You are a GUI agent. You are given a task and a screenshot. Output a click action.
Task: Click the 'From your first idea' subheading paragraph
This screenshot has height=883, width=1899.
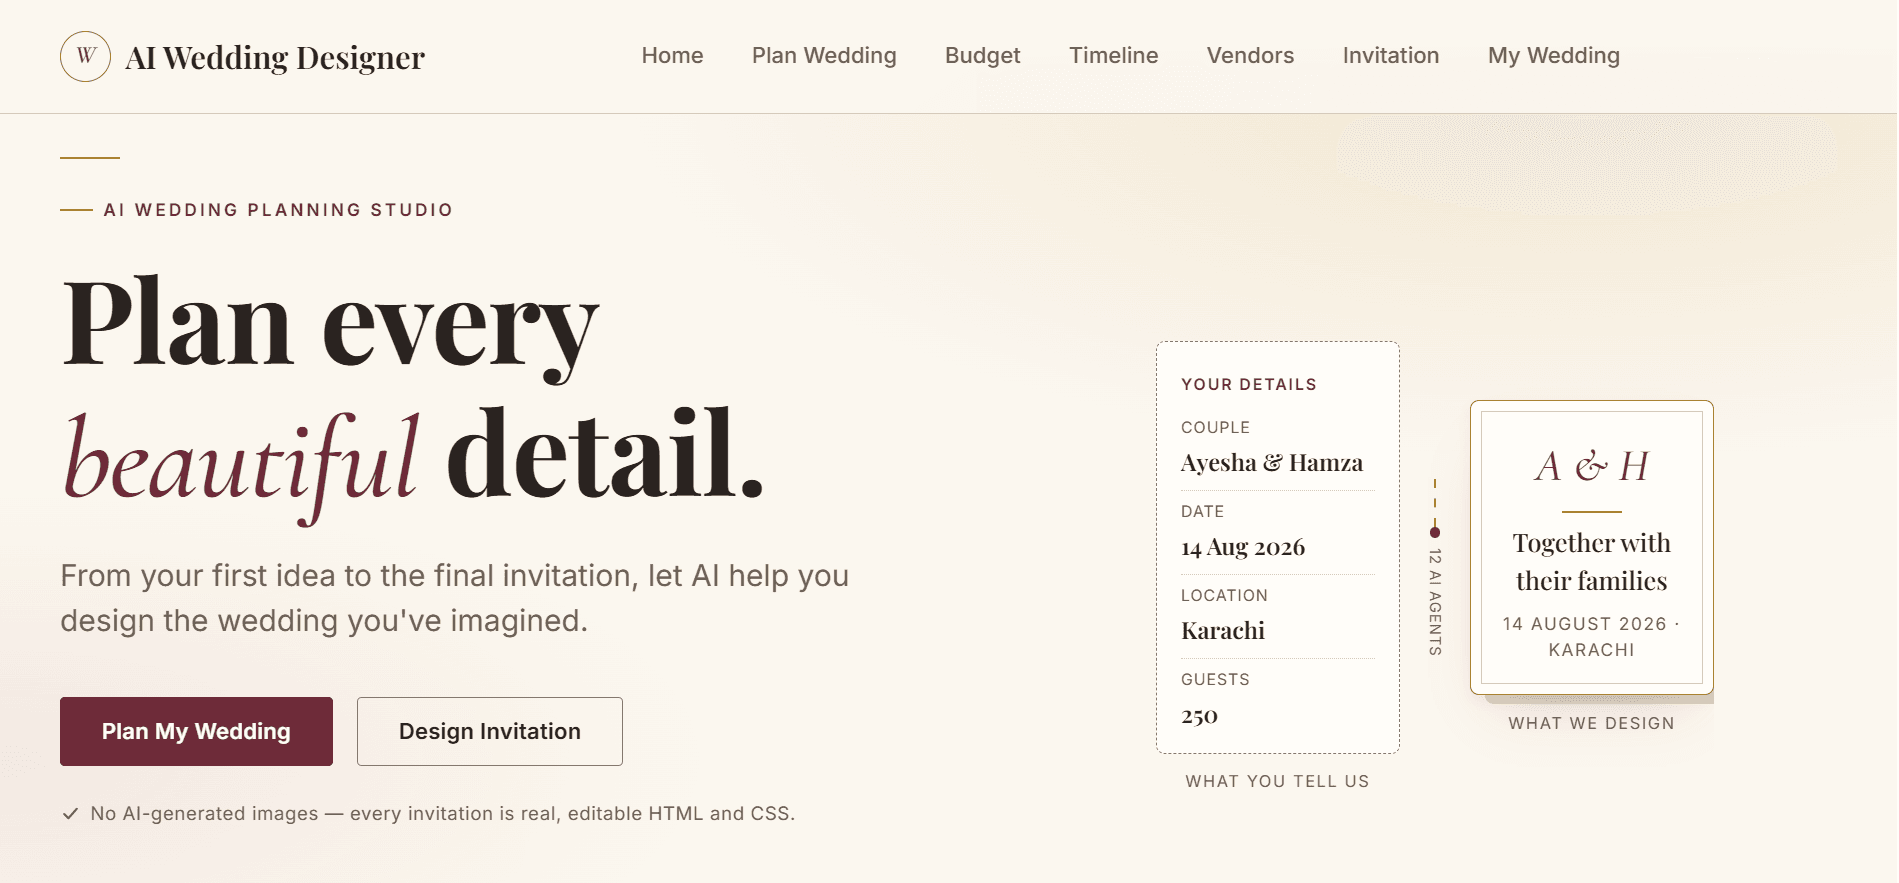455,598
